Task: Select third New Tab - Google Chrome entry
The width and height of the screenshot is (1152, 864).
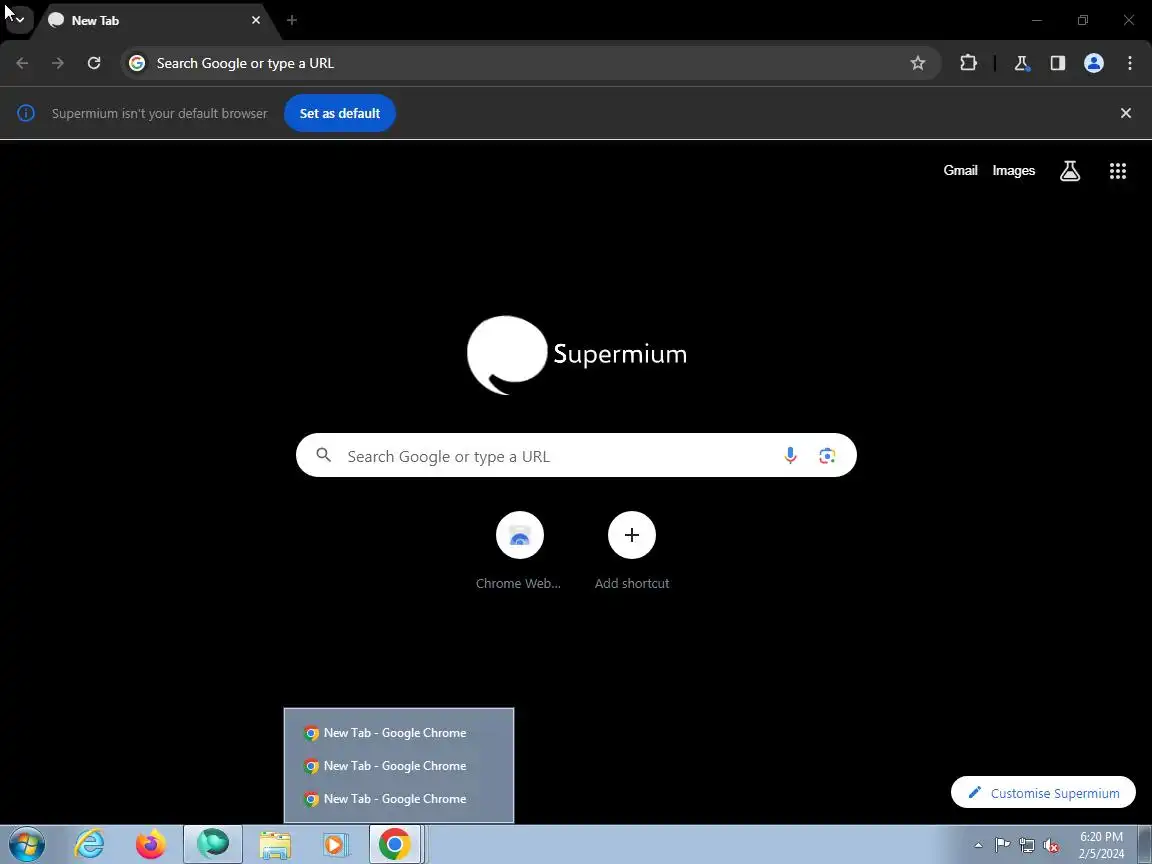Action: coord(399,799)
